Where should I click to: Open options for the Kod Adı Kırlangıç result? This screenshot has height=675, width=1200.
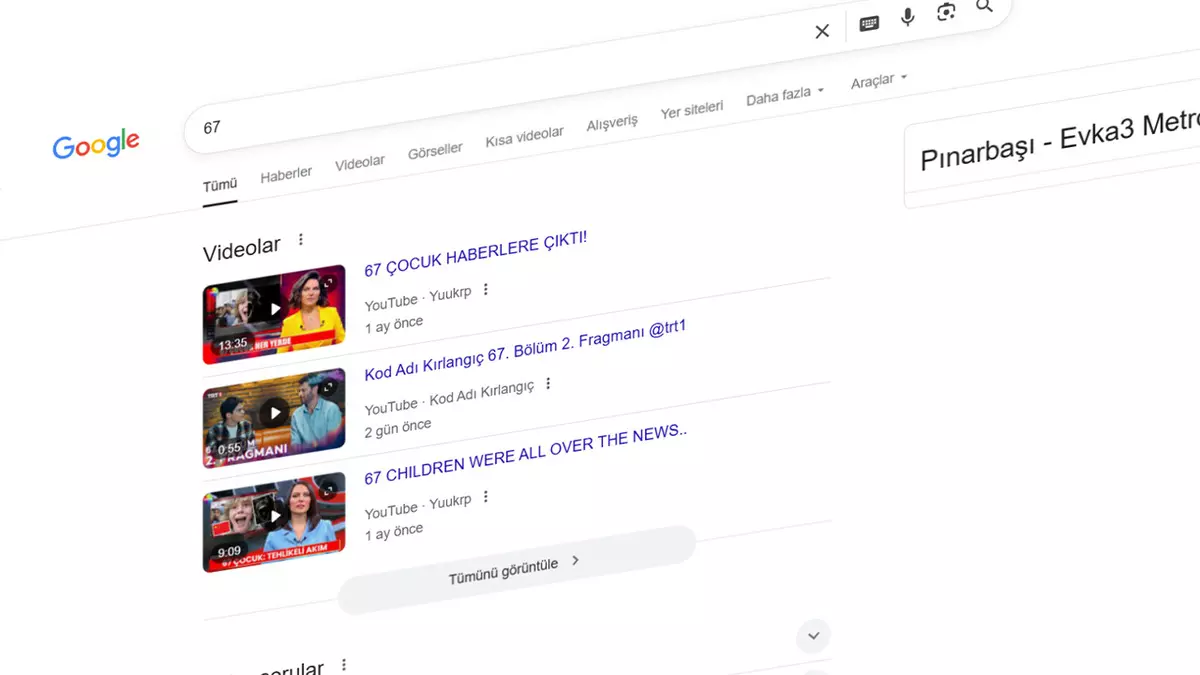point(548,382)
